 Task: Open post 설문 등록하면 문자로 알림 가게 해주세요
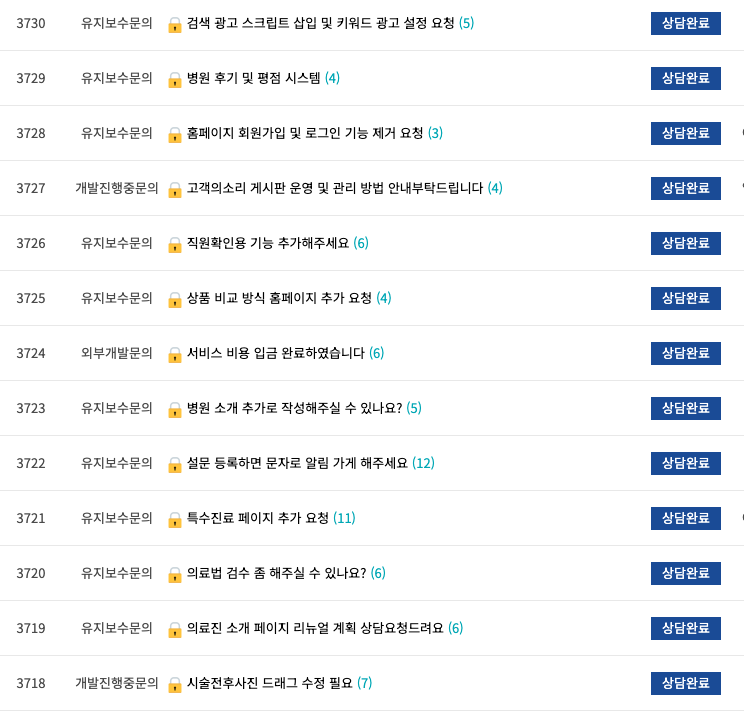297,463
